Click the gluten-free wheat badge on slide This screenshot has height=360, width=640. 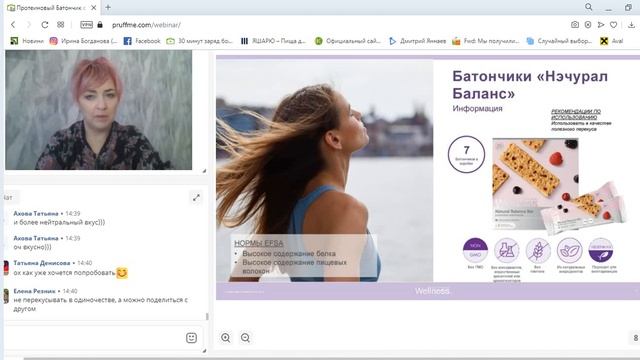click(x=538, y=250)
